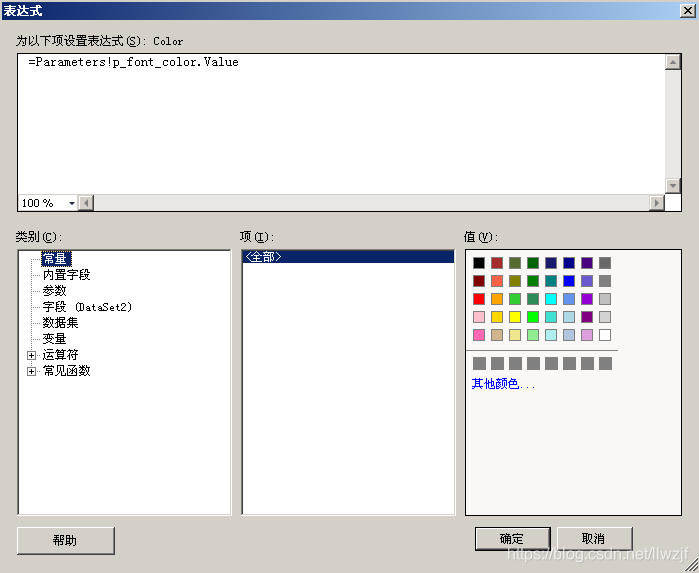Select the tomato color swatch
The height and width of the screenshot is (573, 699).
point(497,281)
